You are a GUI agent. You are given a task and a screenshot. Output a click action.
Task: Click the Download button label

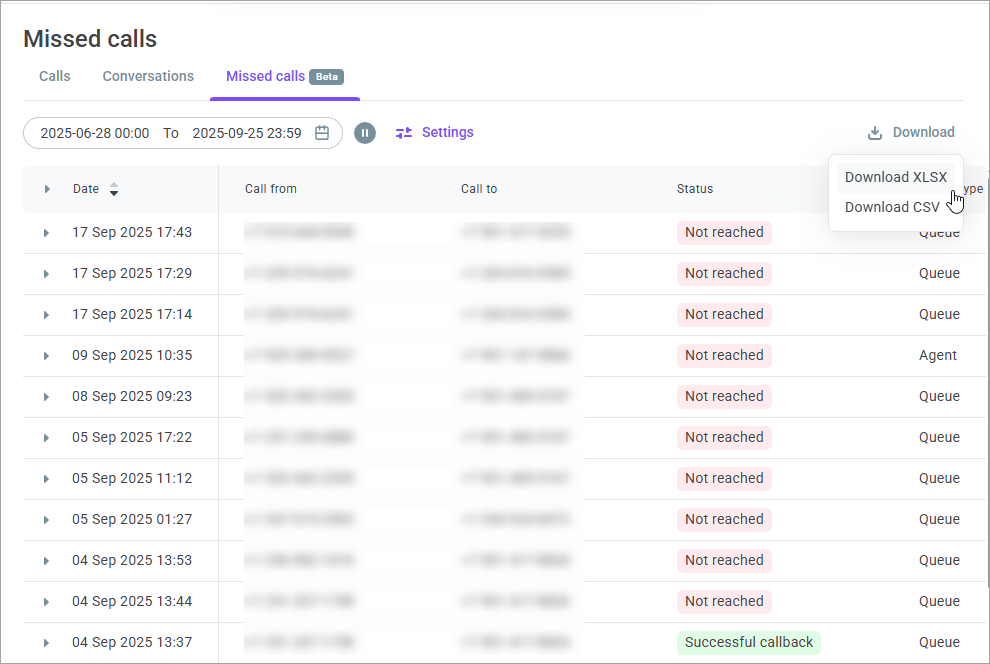pos(923,132)
